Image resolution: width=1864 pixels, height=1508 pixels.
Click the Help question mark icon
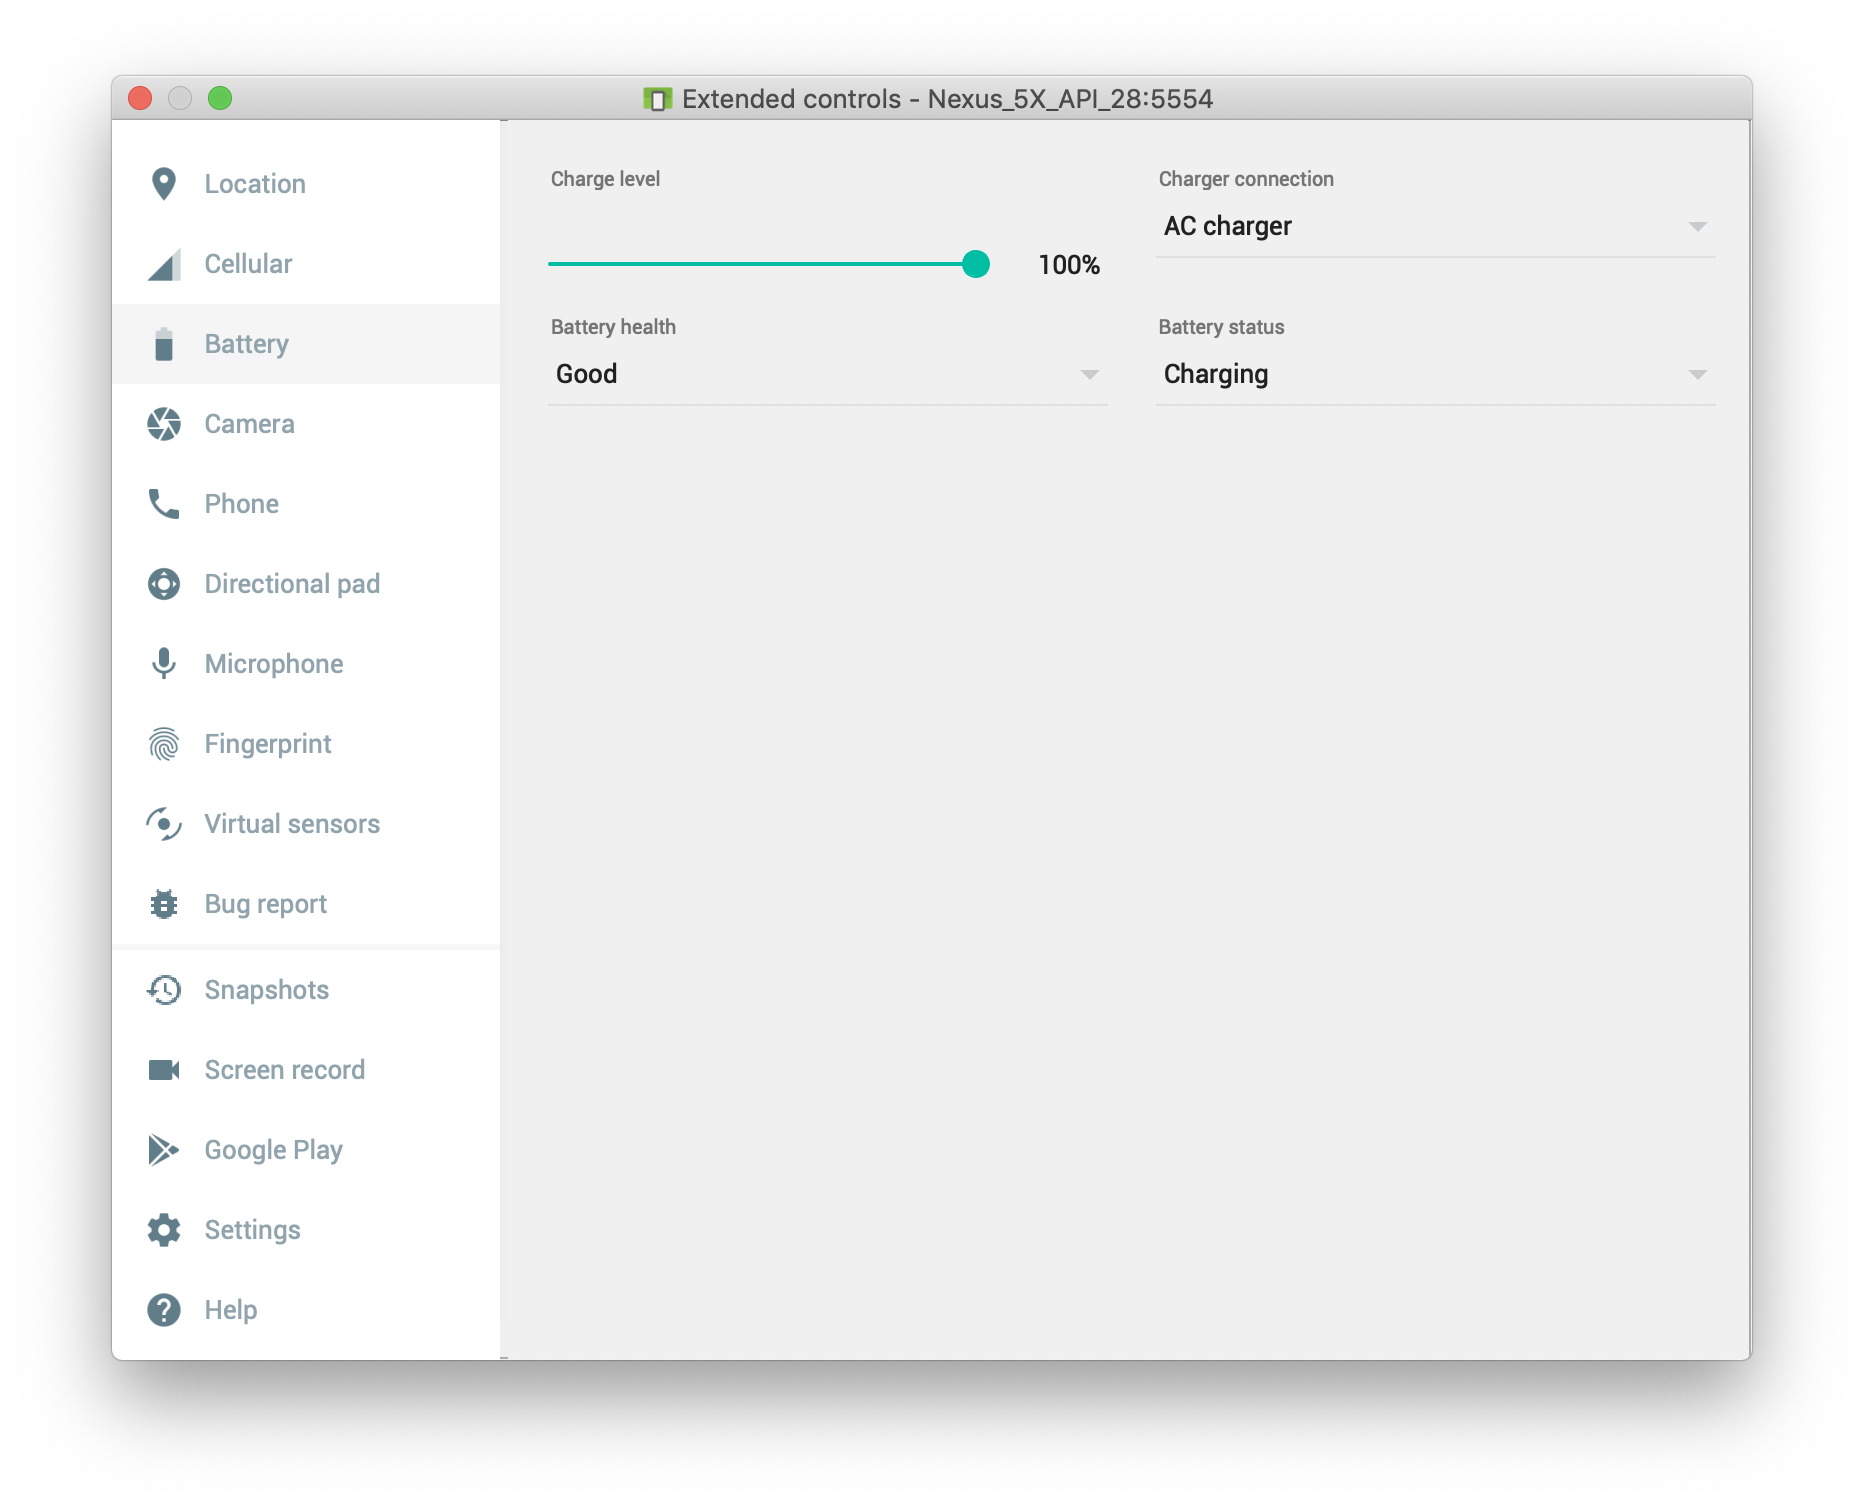point(164,1310)
